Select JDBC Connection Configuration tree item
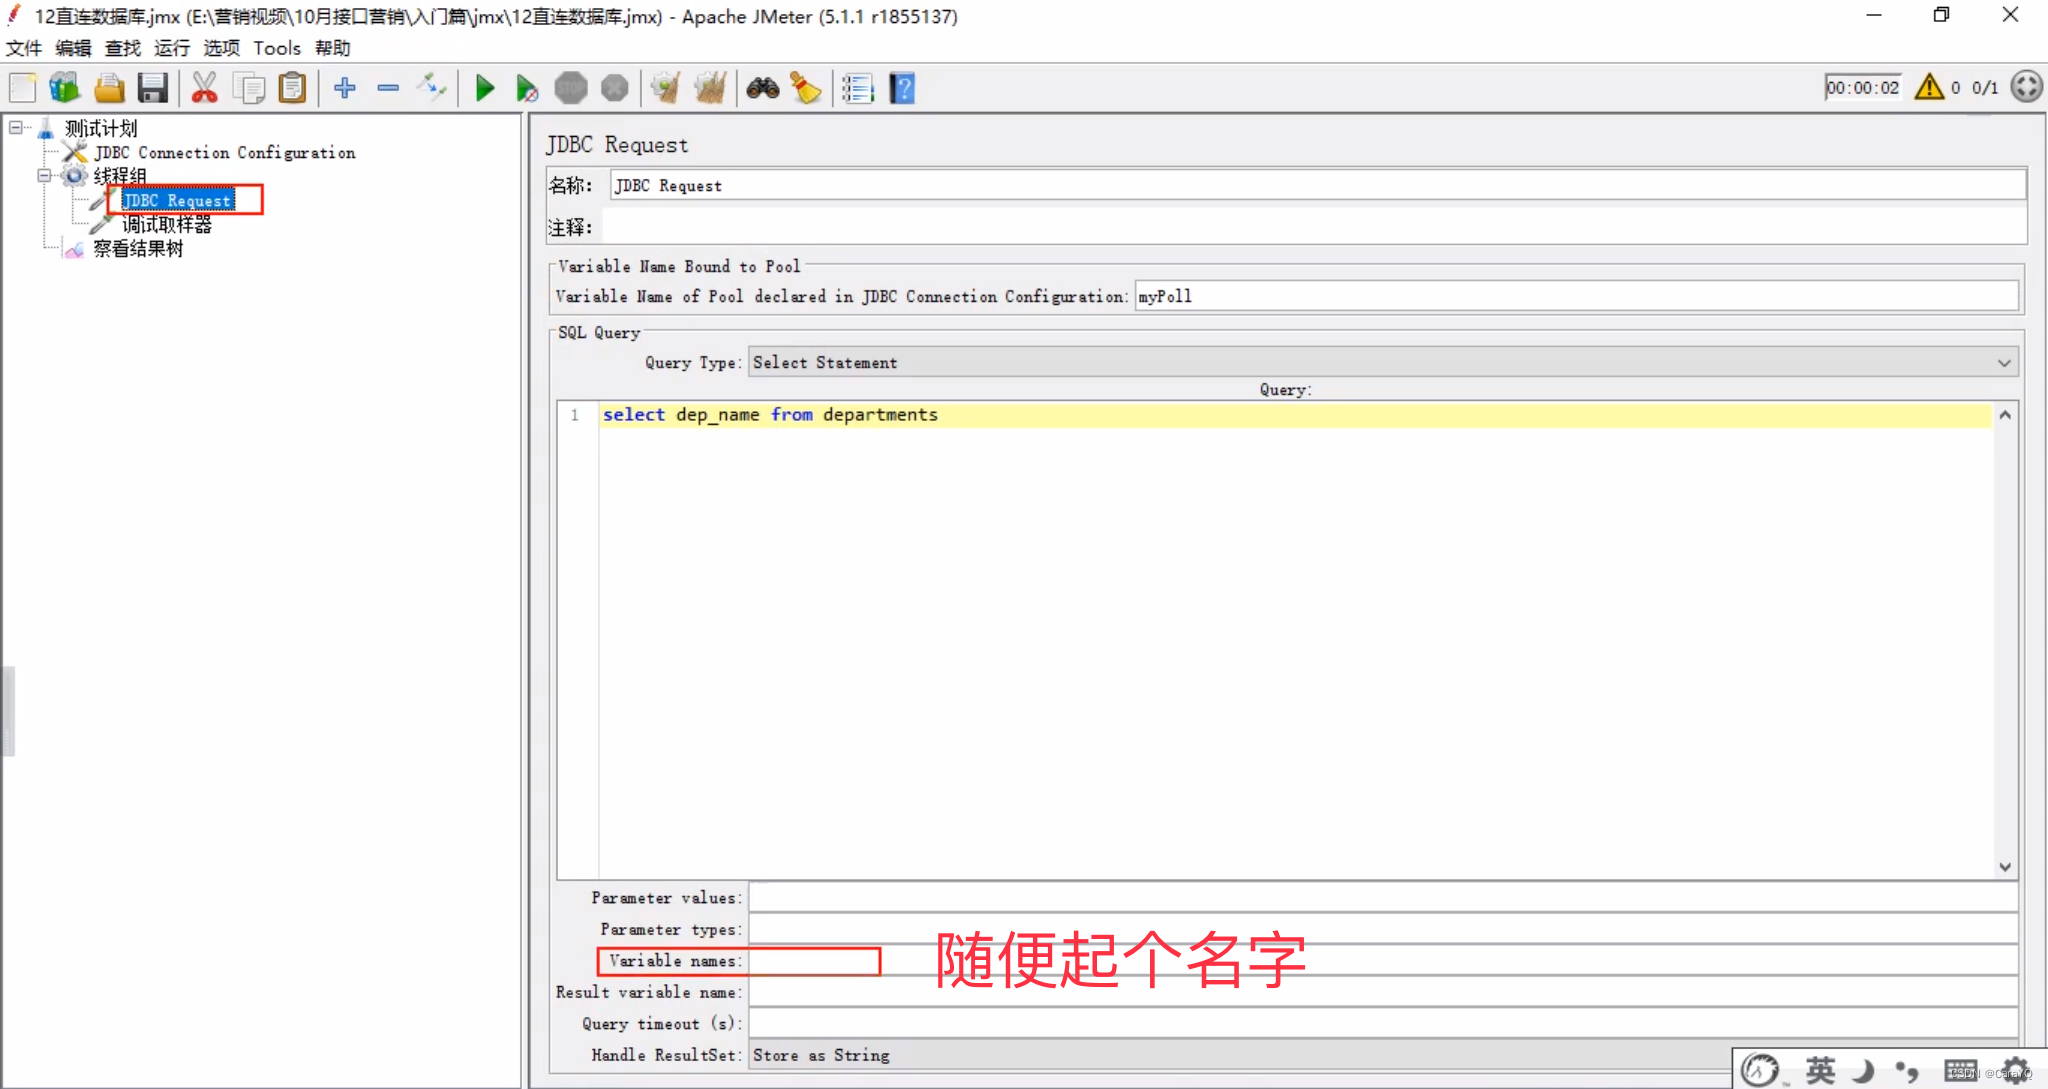Screen dimensions: 2048x1089 point(223,153)
